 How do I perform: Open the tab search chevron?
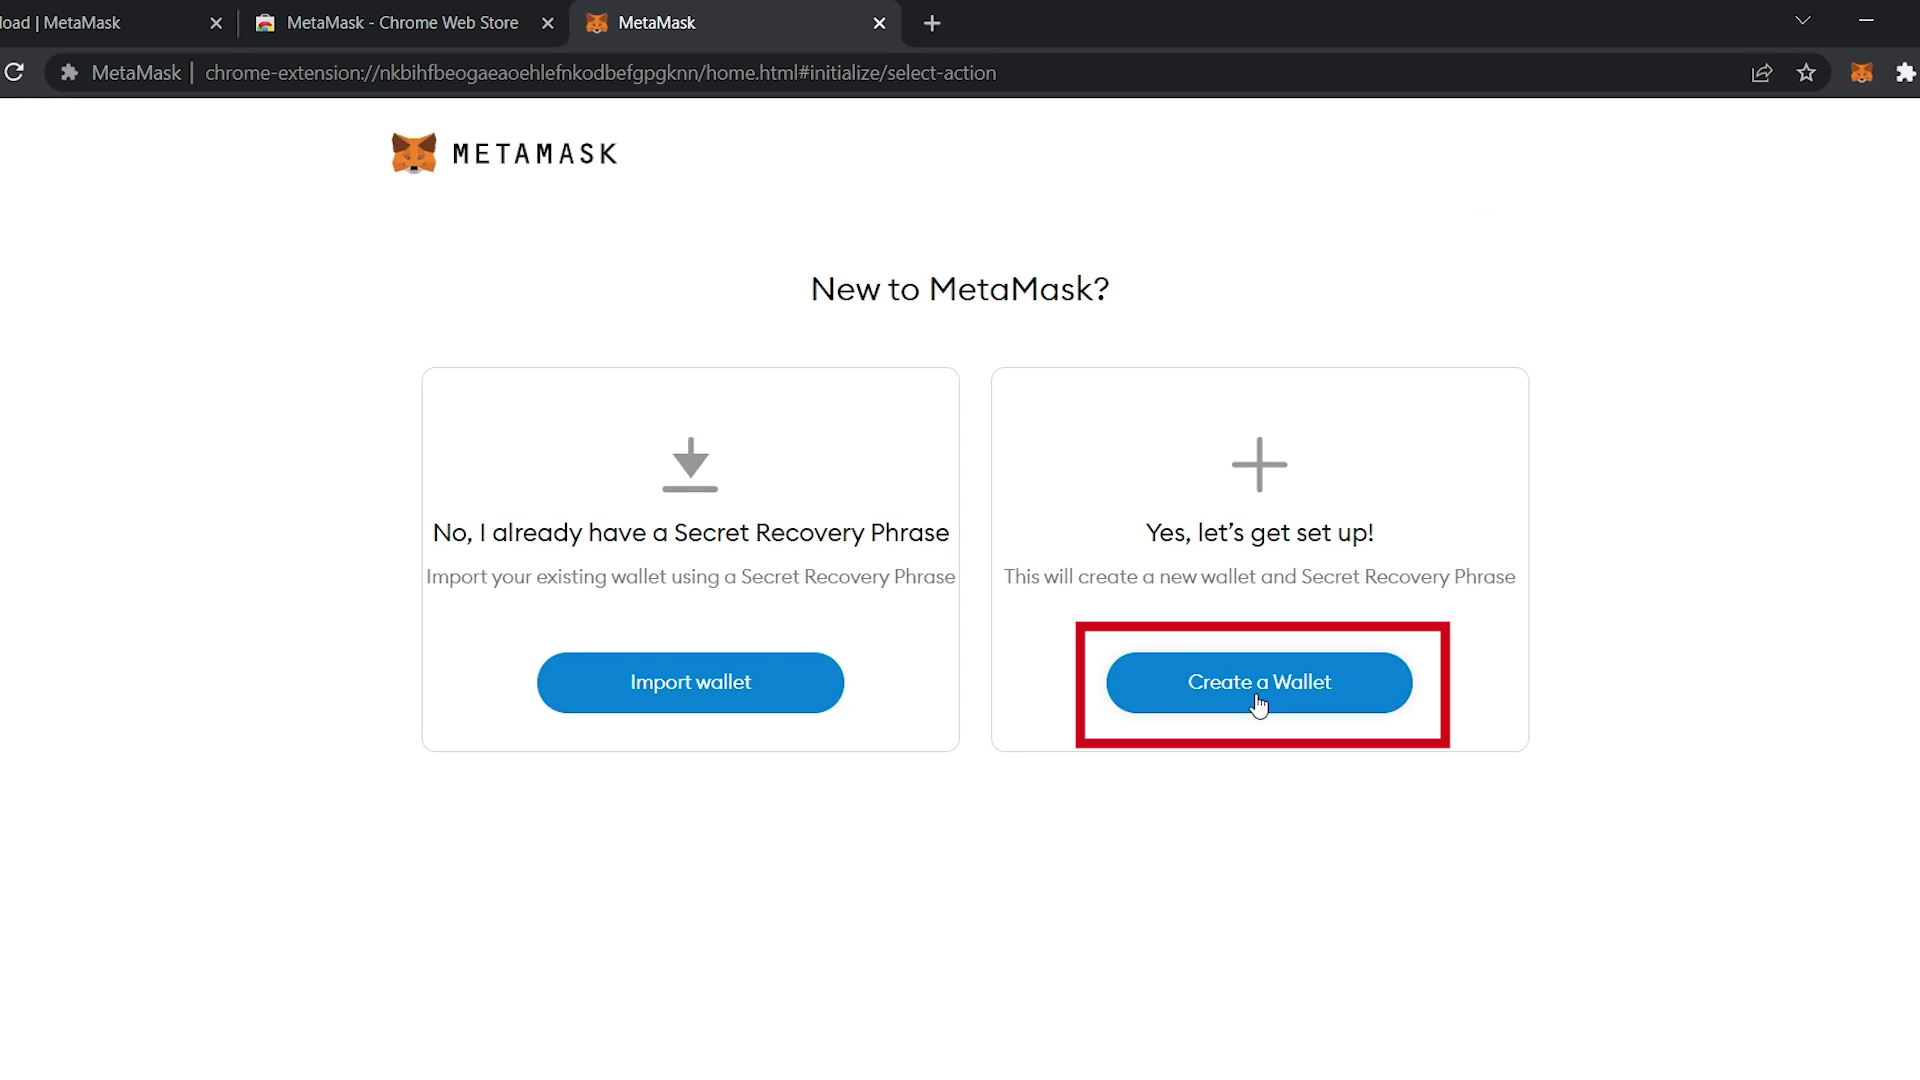pos(1803,20)
